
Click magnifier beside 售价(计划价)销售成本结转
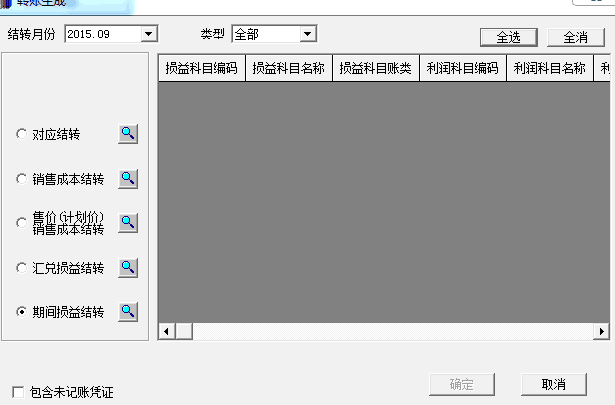tap(128, 223)
